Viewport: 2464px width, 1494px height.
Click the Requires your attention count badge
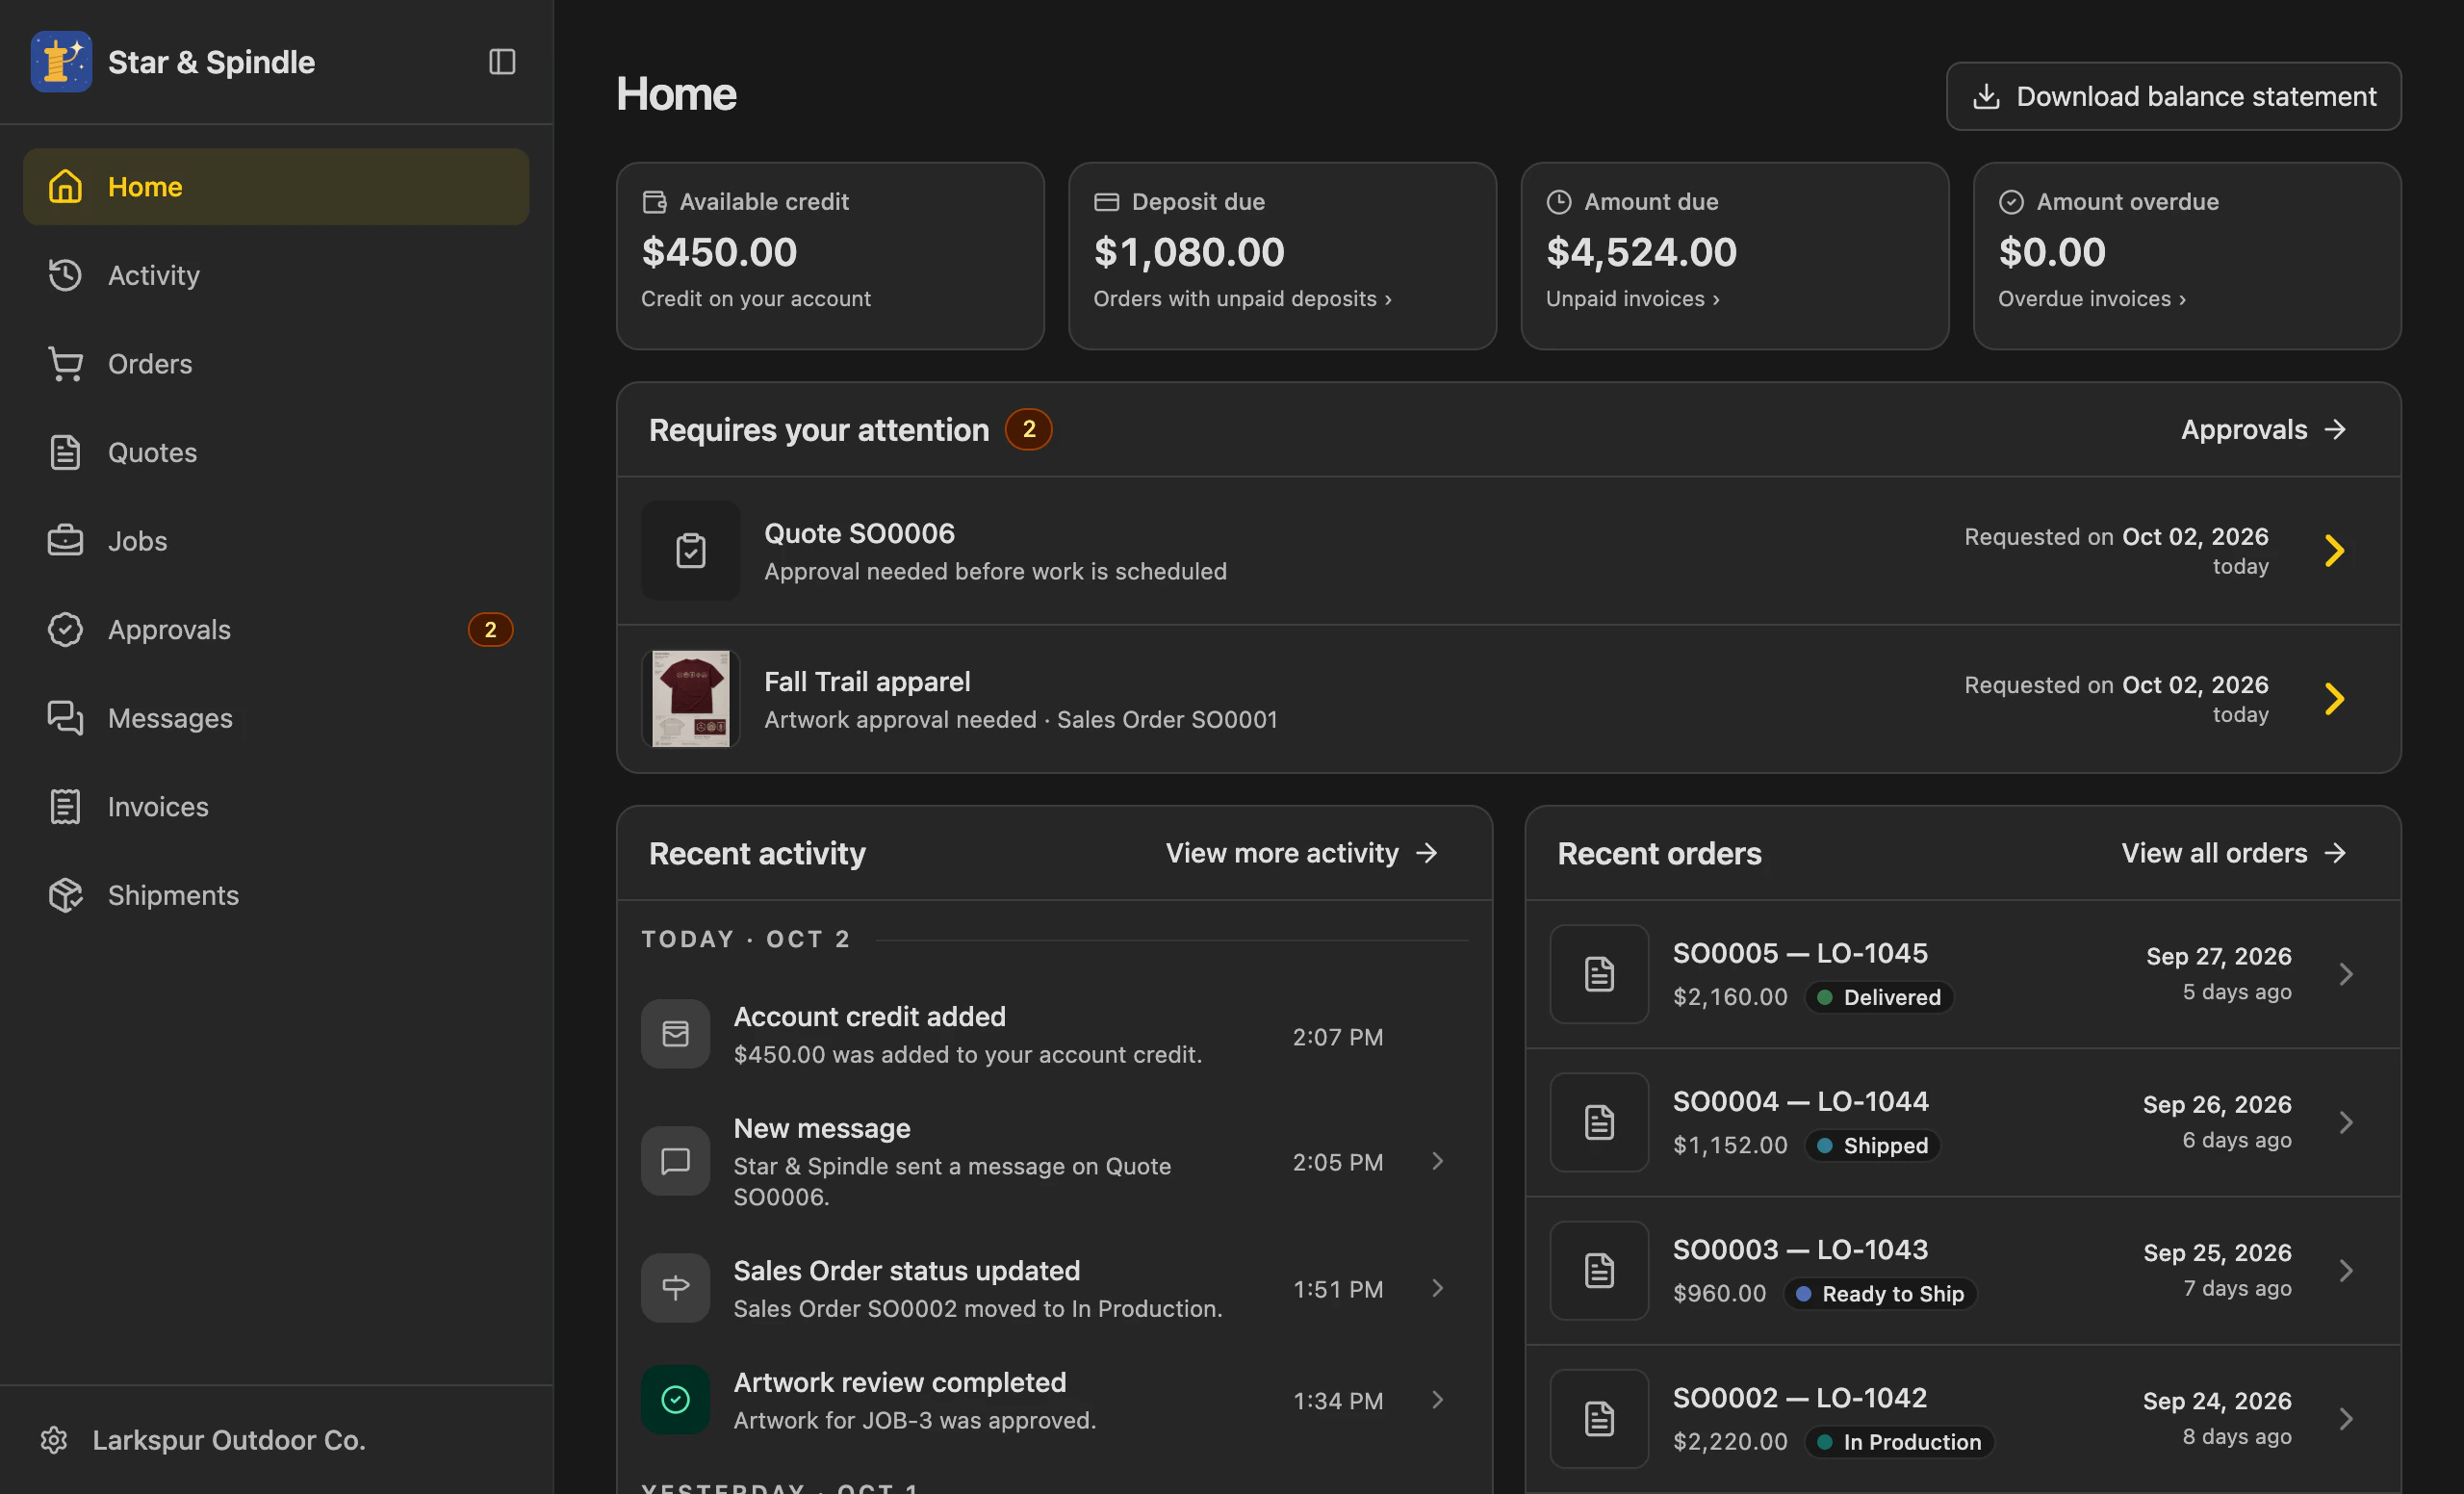tap(1028, 429)
